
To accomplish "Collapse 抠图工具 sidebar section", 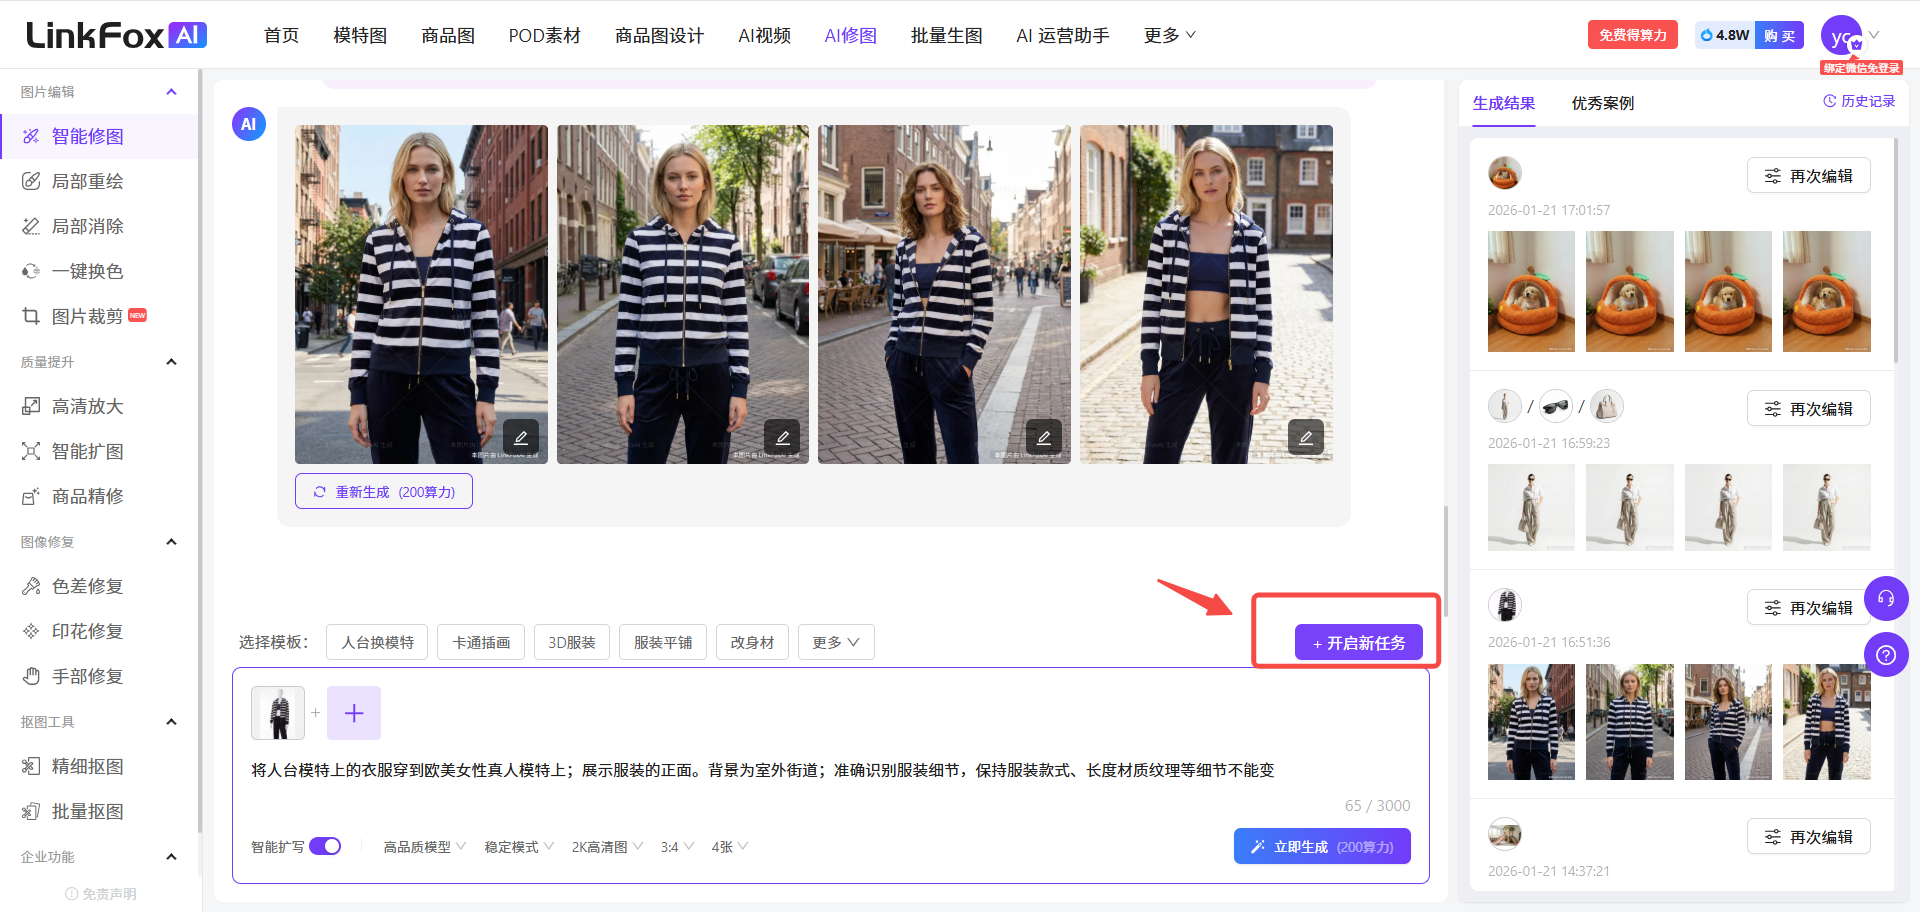I will tap(171, 722).
